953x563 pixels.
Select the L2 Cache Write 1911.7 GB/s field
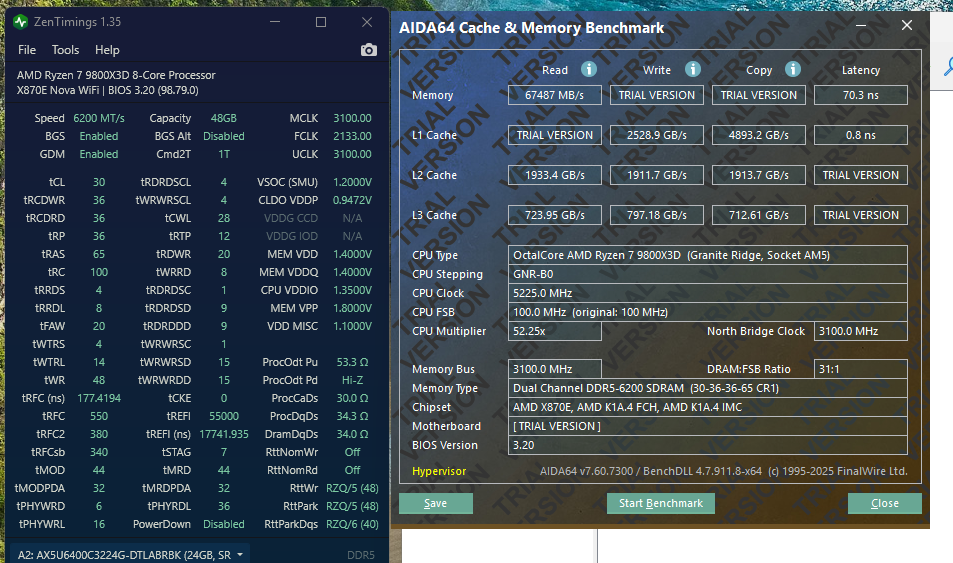657,175
